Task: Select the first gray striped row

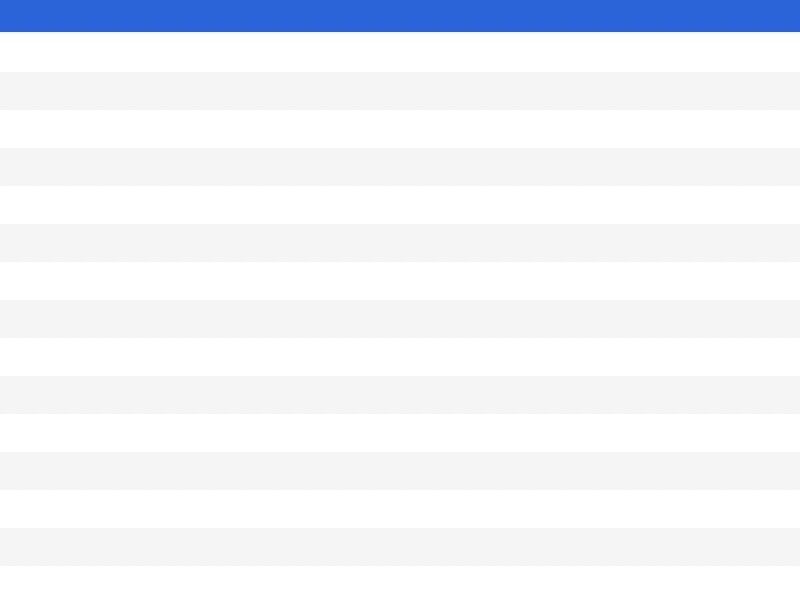Action: [400, 90]
